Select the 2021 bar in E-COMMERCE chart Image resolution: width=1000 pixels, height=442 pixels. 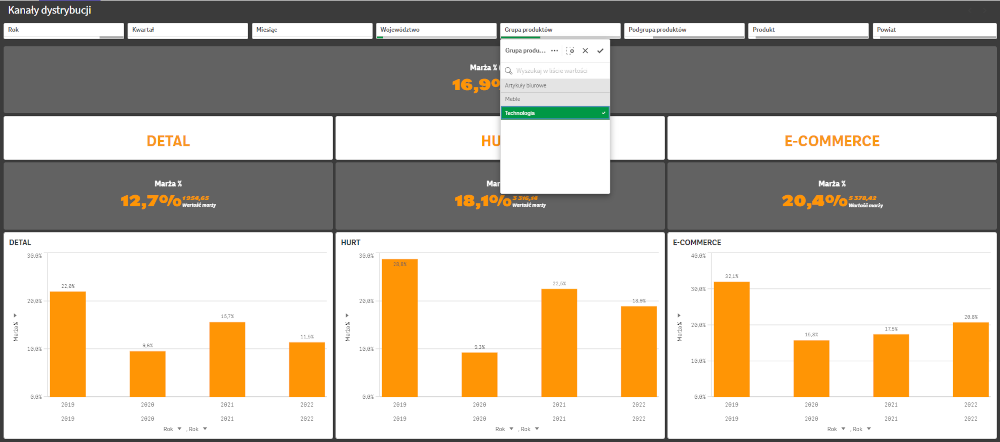click(891, 365)
